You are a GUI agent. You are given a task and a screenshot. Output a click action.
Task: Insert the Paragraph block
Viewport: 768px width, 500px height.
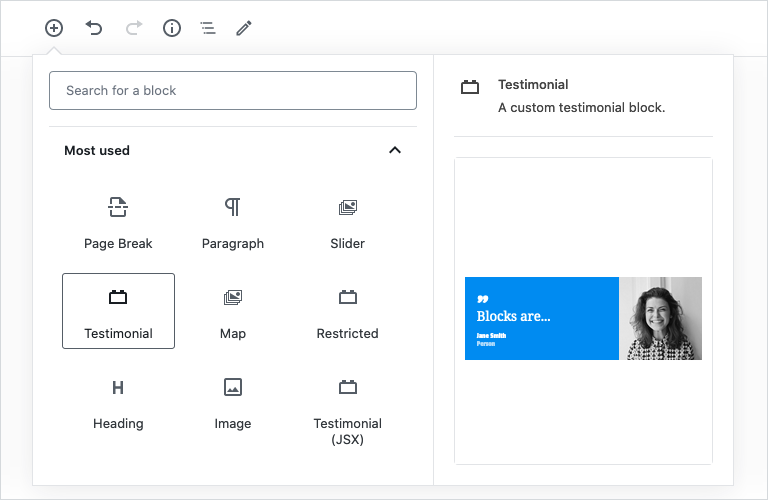[232, 221]
